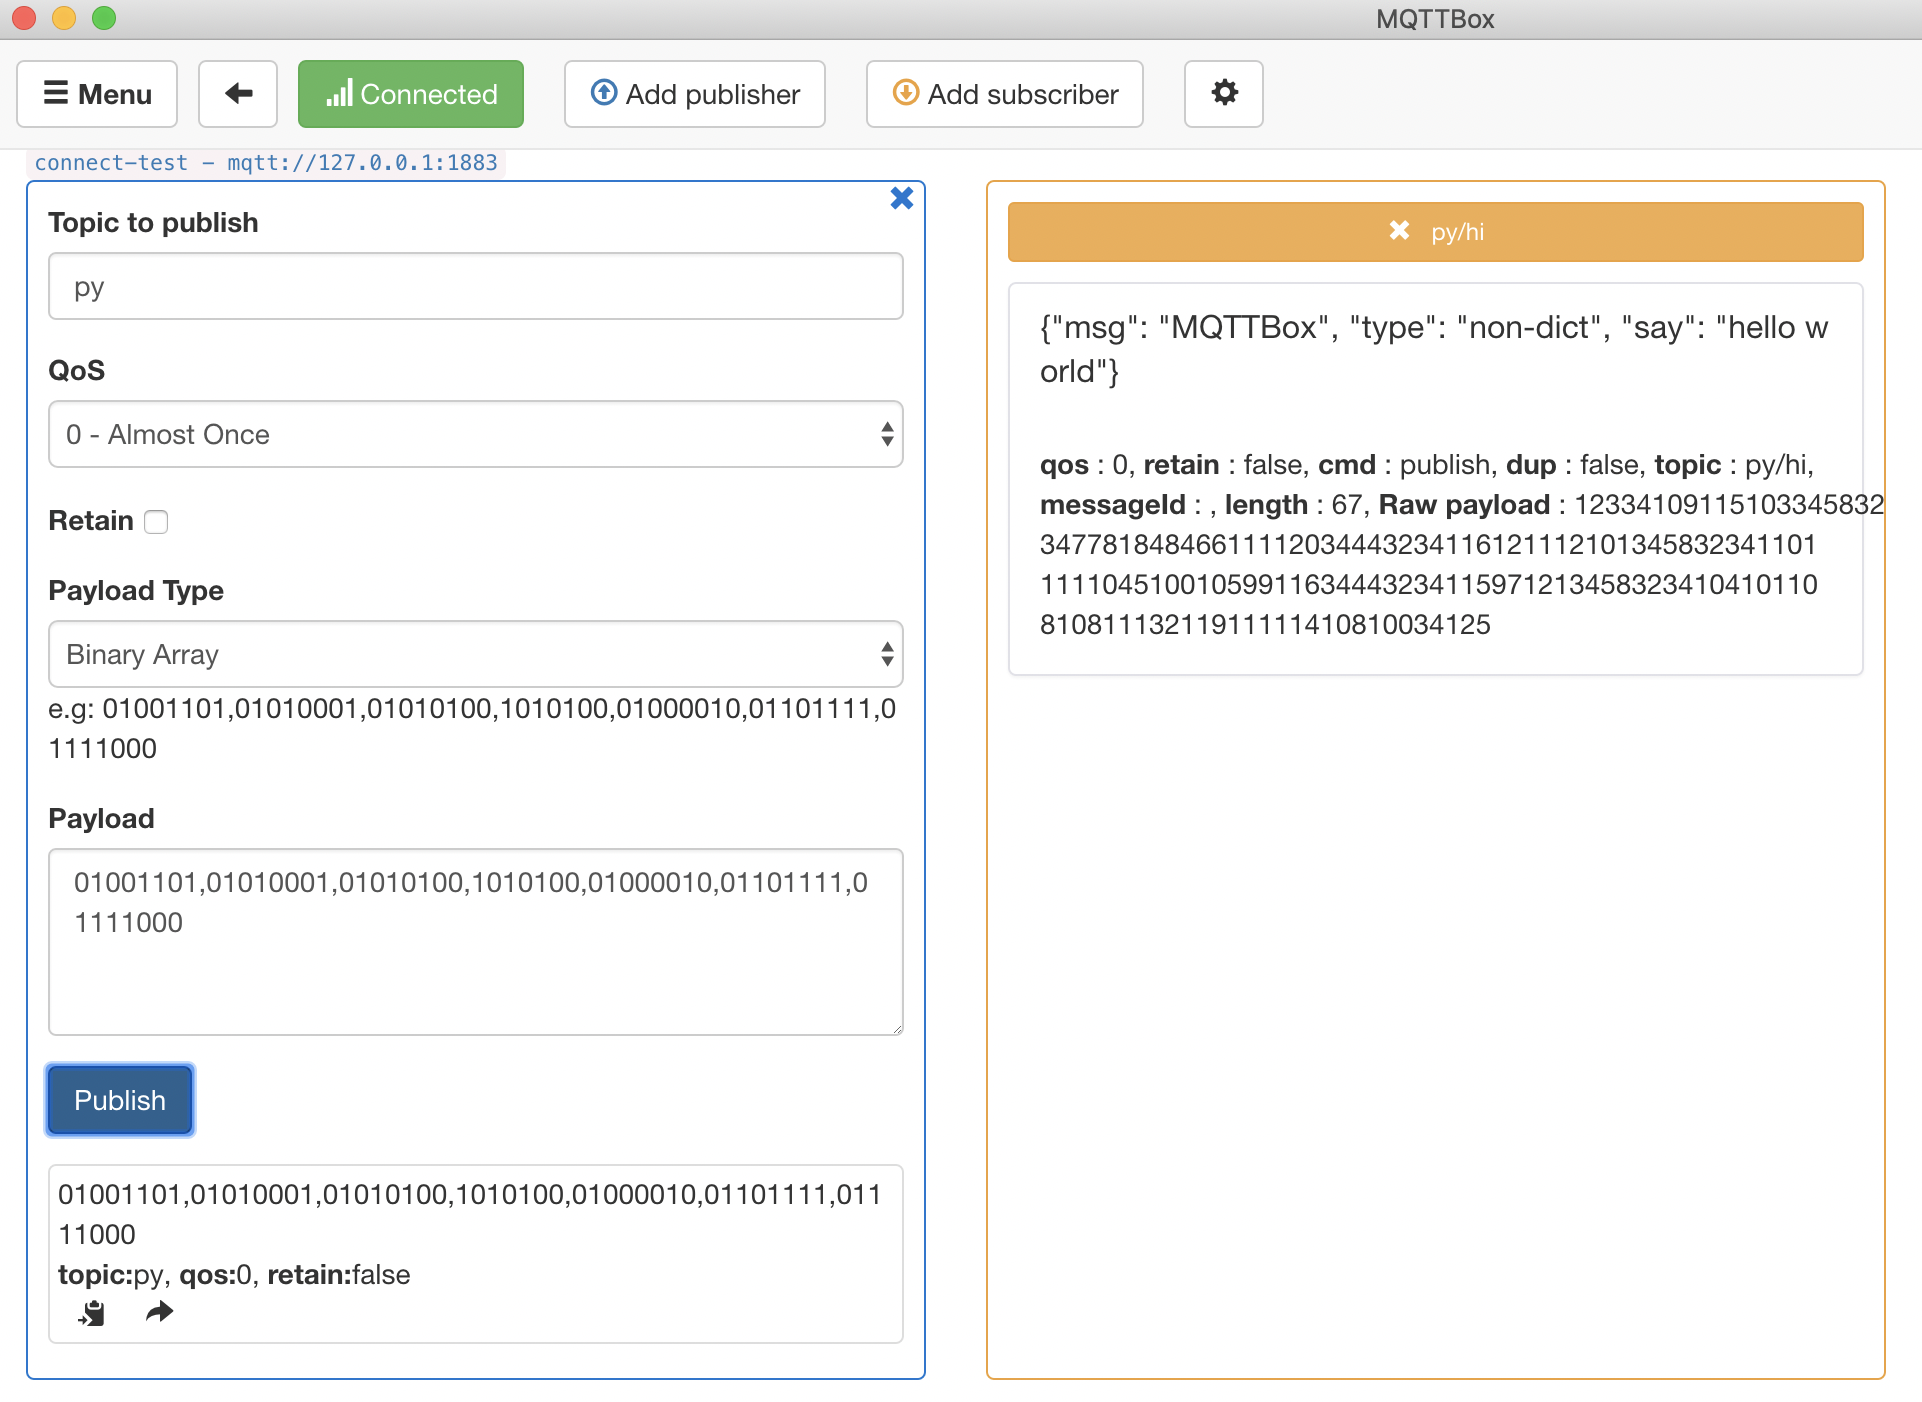
Task: Click the upload icon in Add publisher
Action: coord(604,93)
